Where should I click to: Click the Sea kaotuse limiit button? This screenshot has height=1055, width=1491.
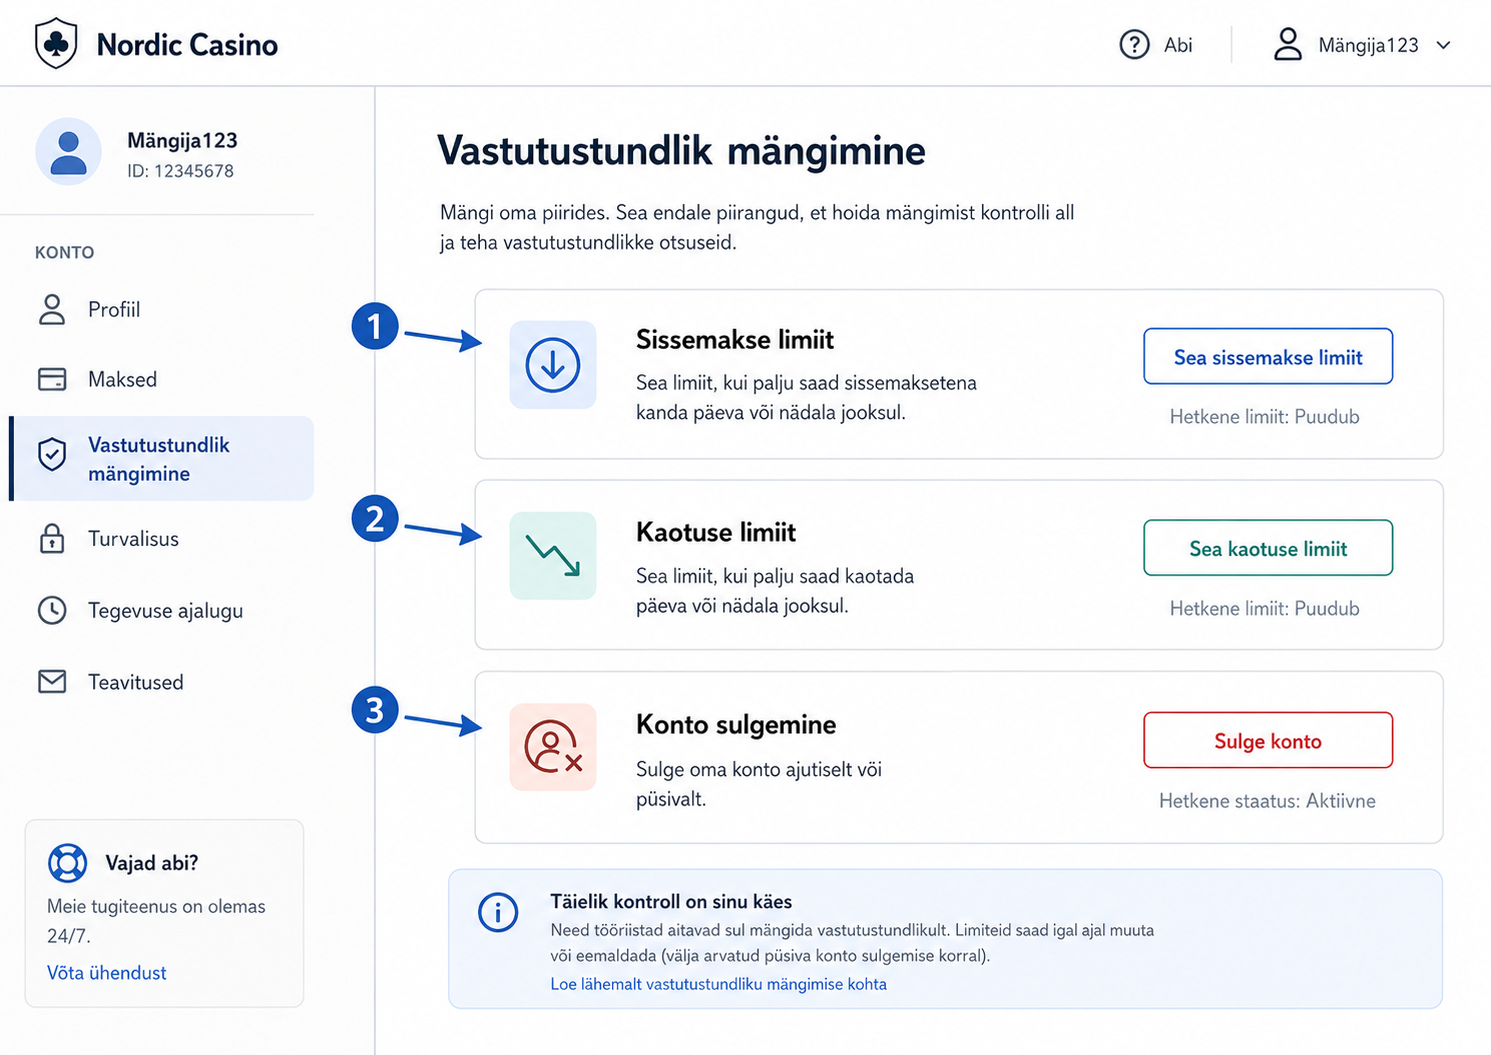pyautogui.click(x=1268, y=548)
